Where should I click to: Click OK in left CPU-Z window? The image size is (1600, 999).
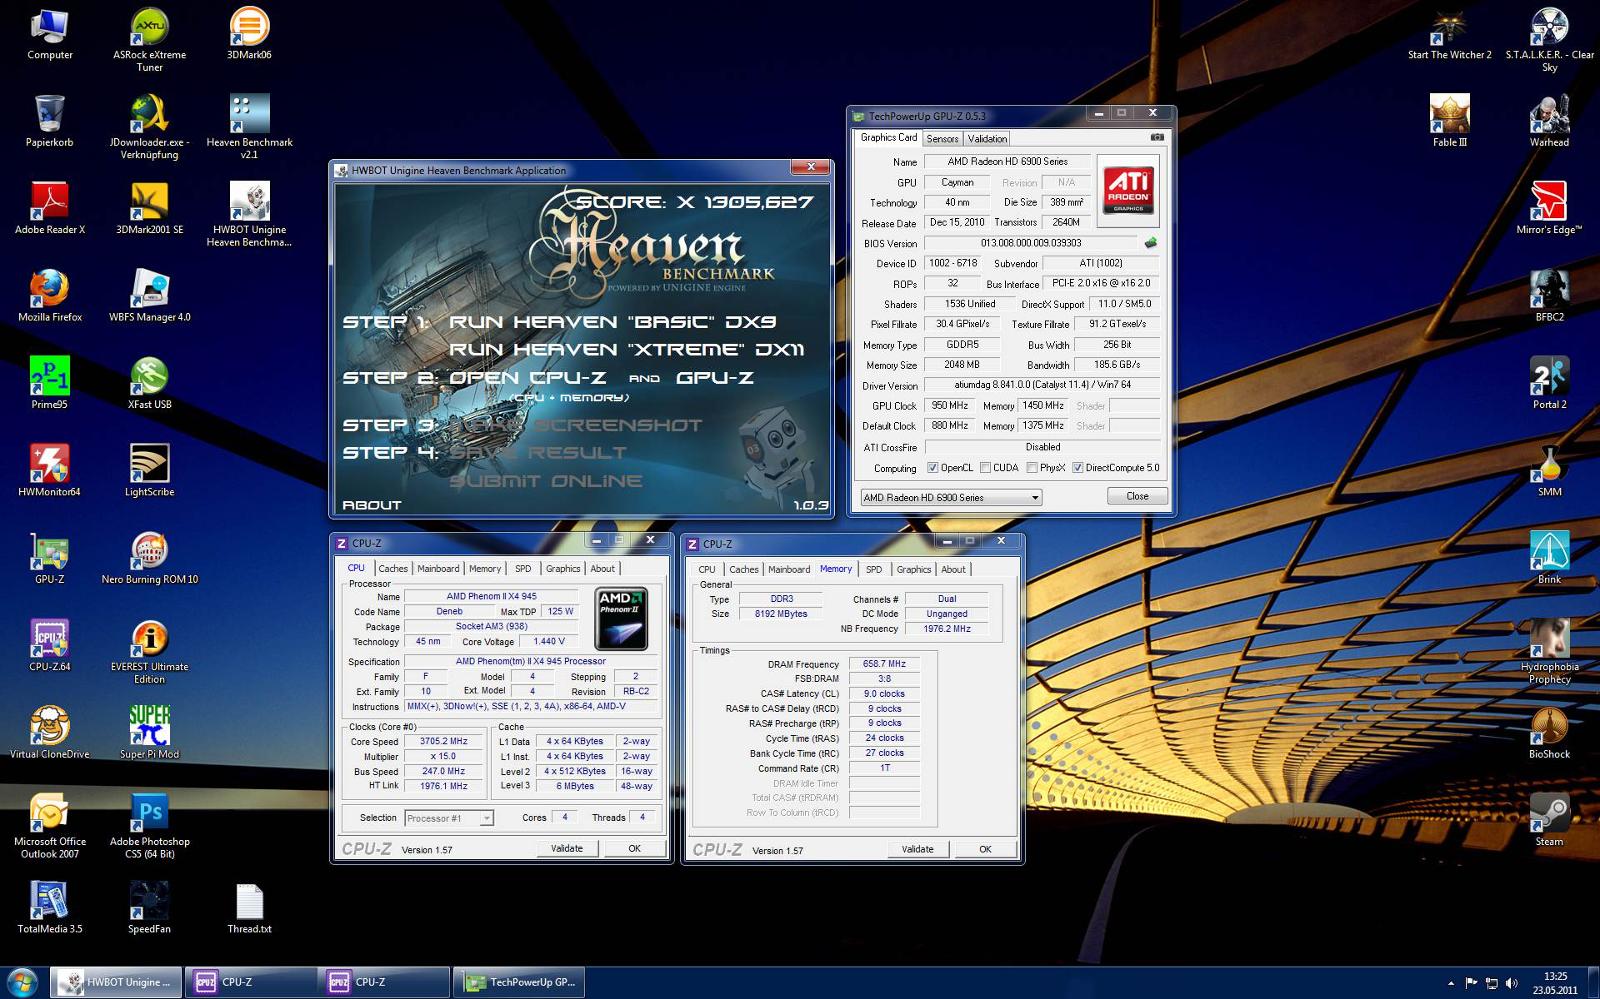point(634,848)
